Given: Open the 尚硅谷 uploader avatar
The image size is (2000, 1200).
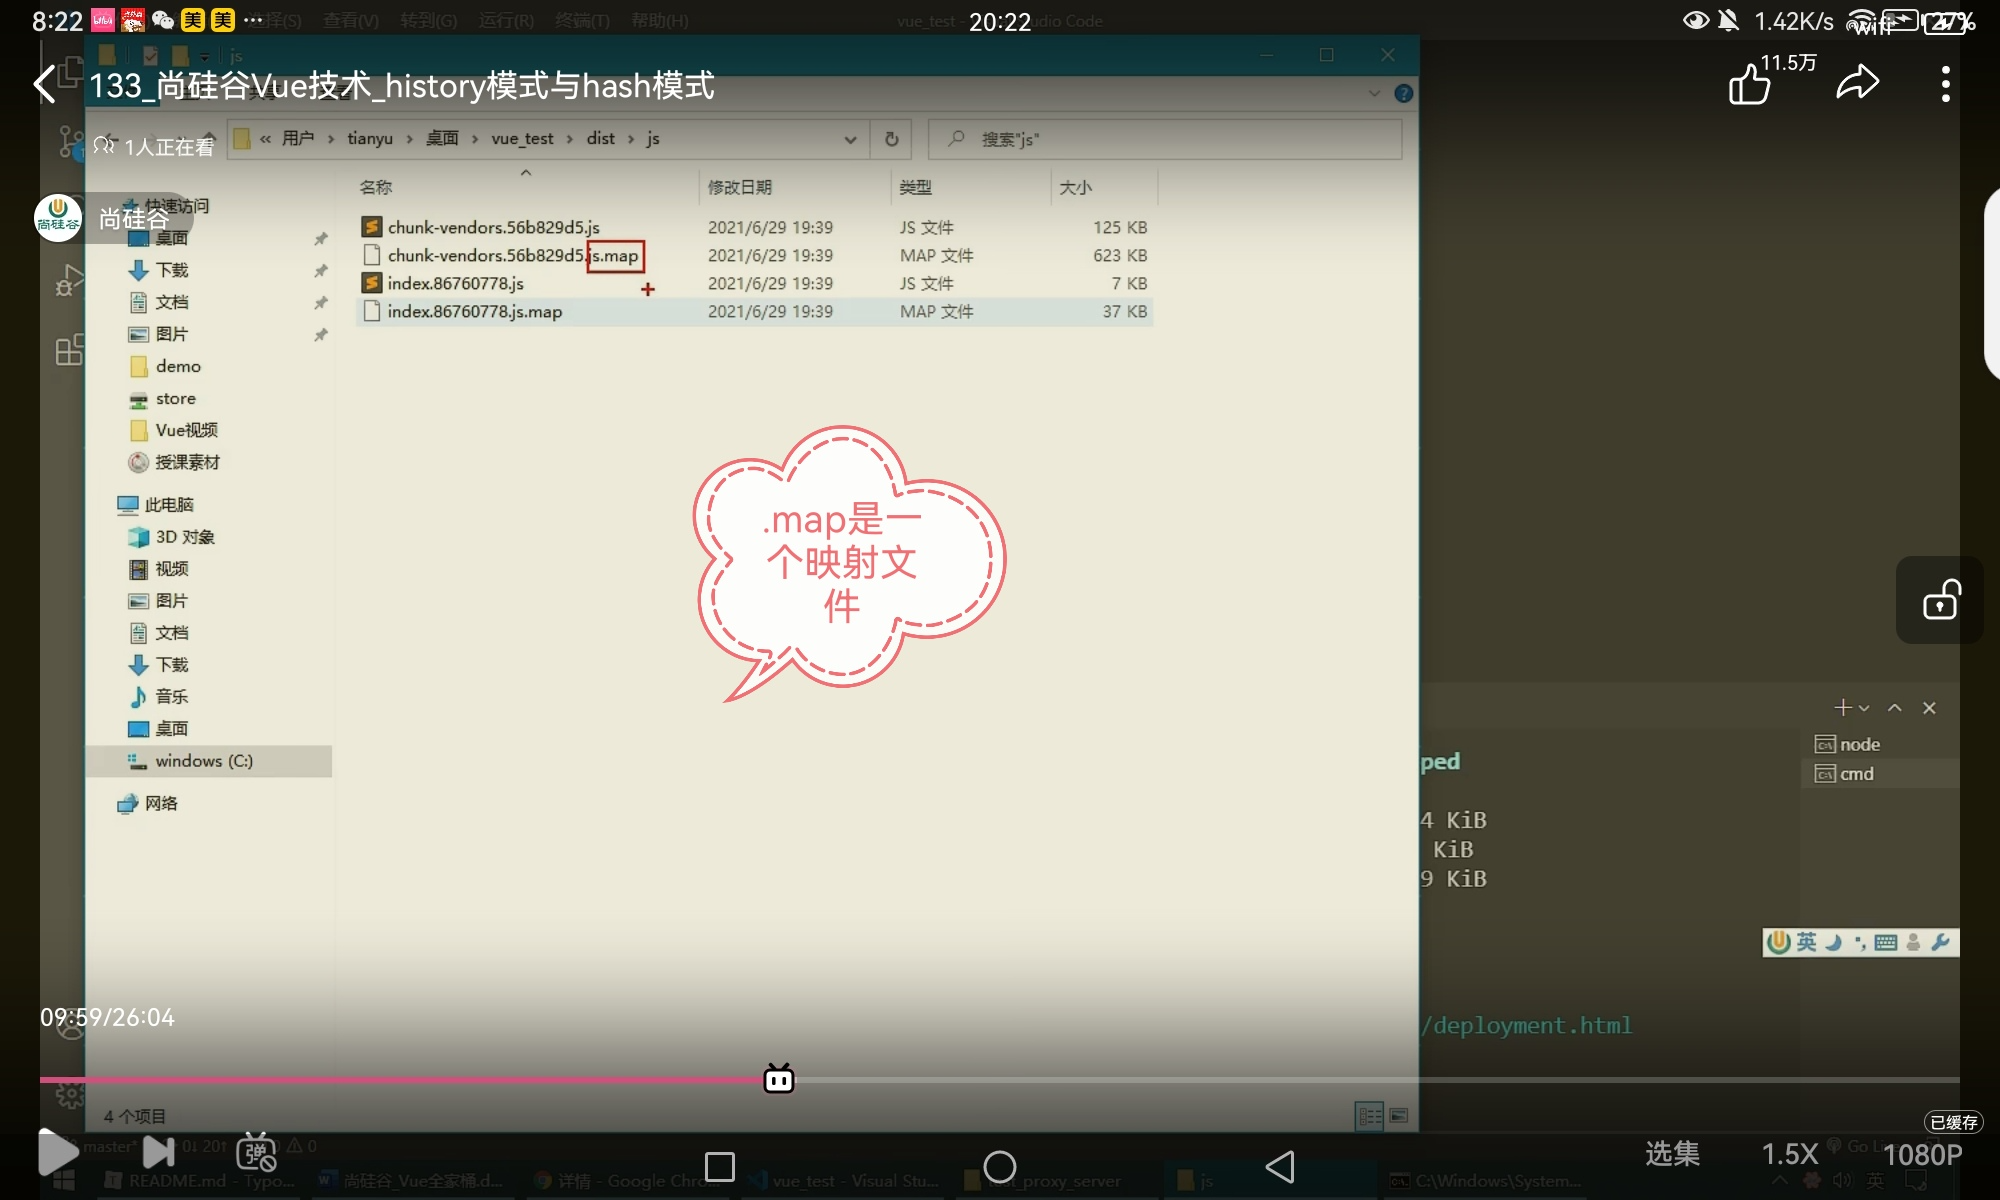Looking at the screenshot, I should pyautogui.click(x=58, y=218).
